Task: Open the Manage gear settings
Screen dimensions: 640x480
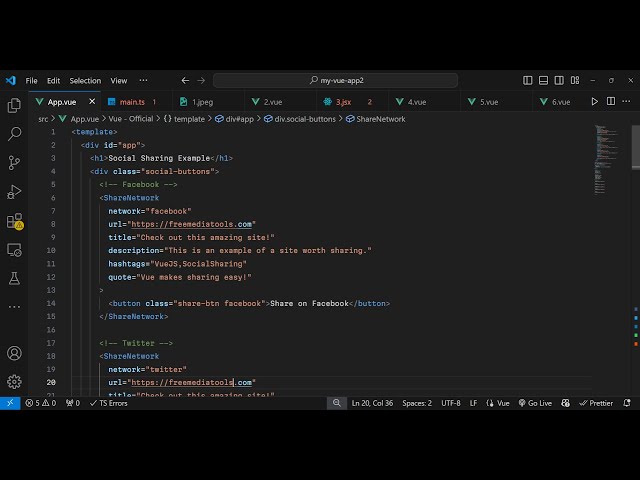Action: tap(14, 381)
